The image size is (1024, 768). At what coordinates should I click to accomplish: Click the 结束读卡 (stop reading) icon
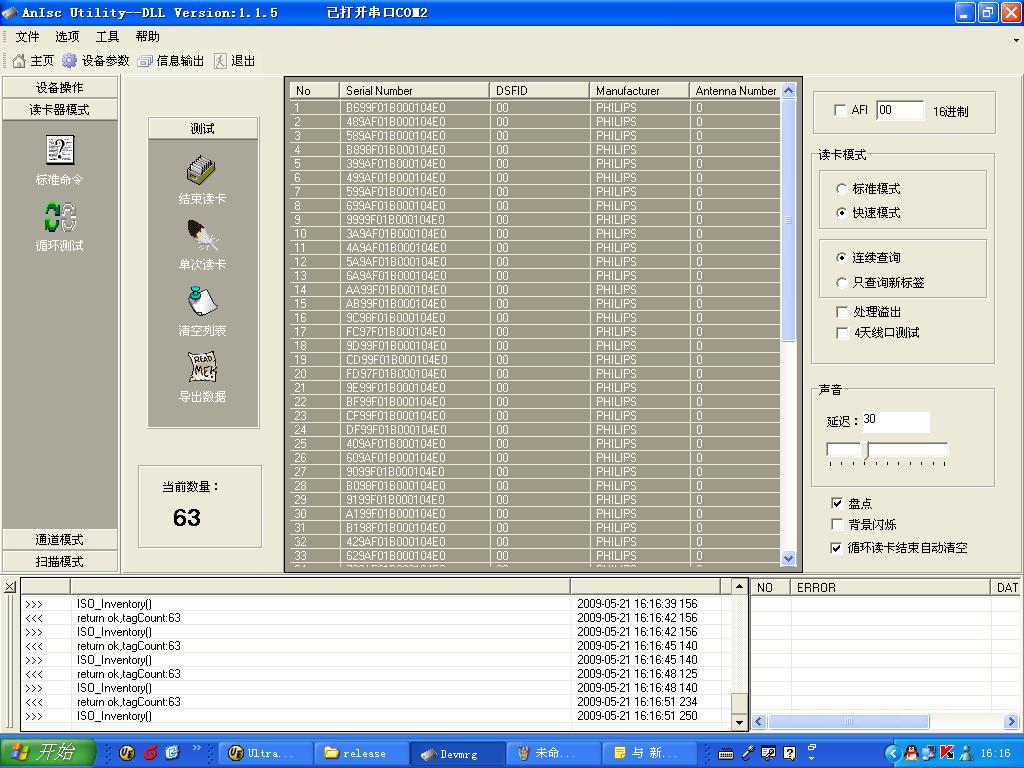(201, 170)
